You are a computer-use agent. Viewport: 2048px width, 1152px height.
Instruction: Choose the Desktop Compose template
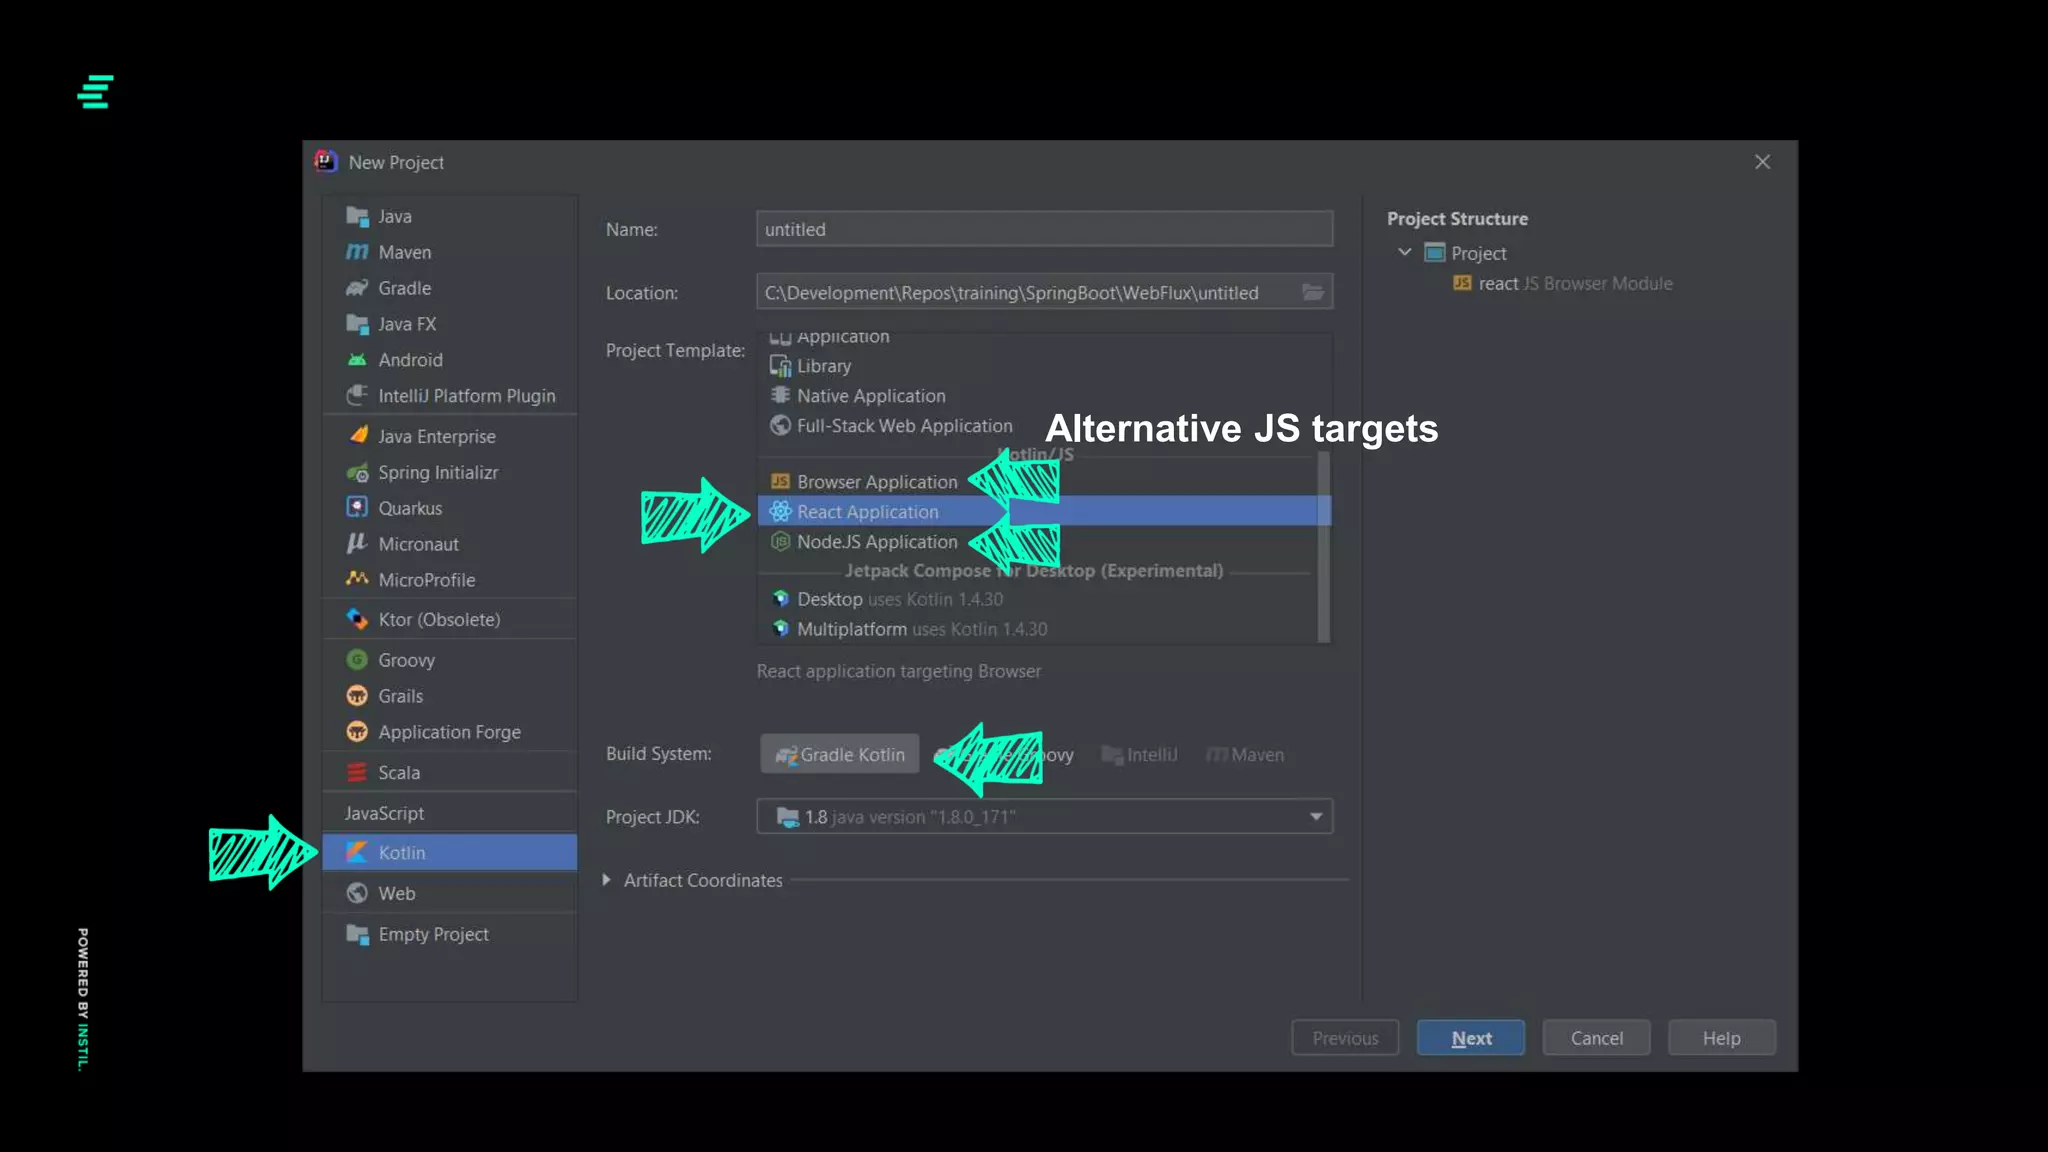(1038, 599)
